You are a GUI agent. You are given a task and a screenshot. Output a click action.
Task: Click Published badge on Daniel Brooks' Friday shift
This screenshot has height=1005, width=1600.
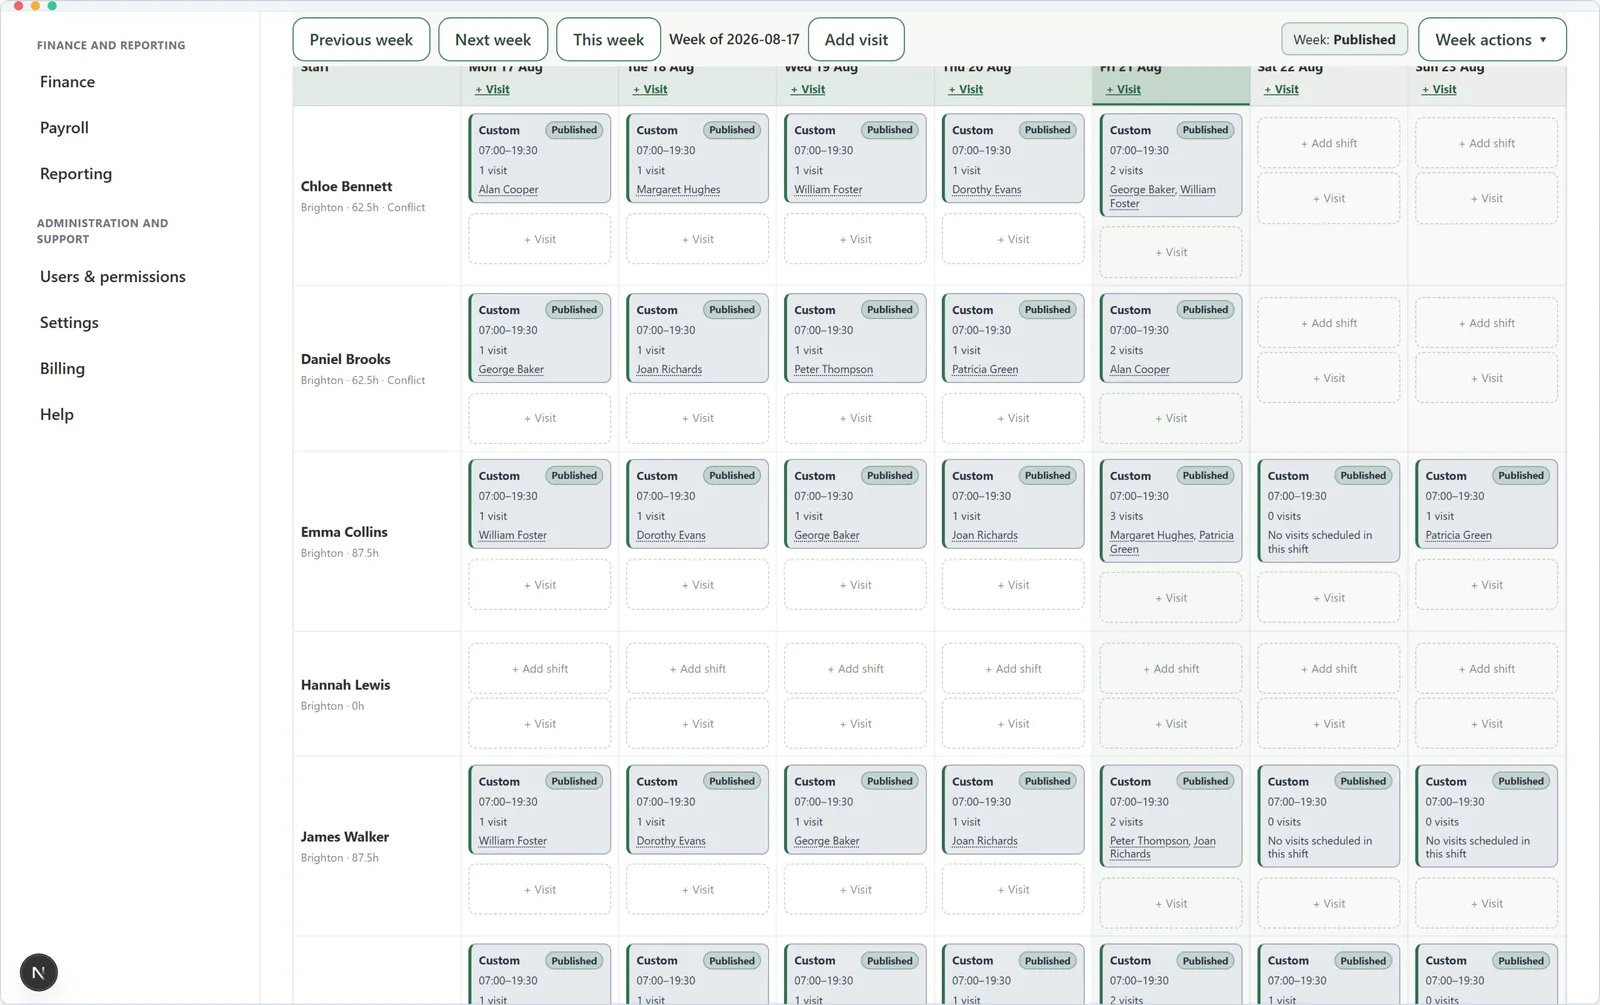(x=1205, y=310)
